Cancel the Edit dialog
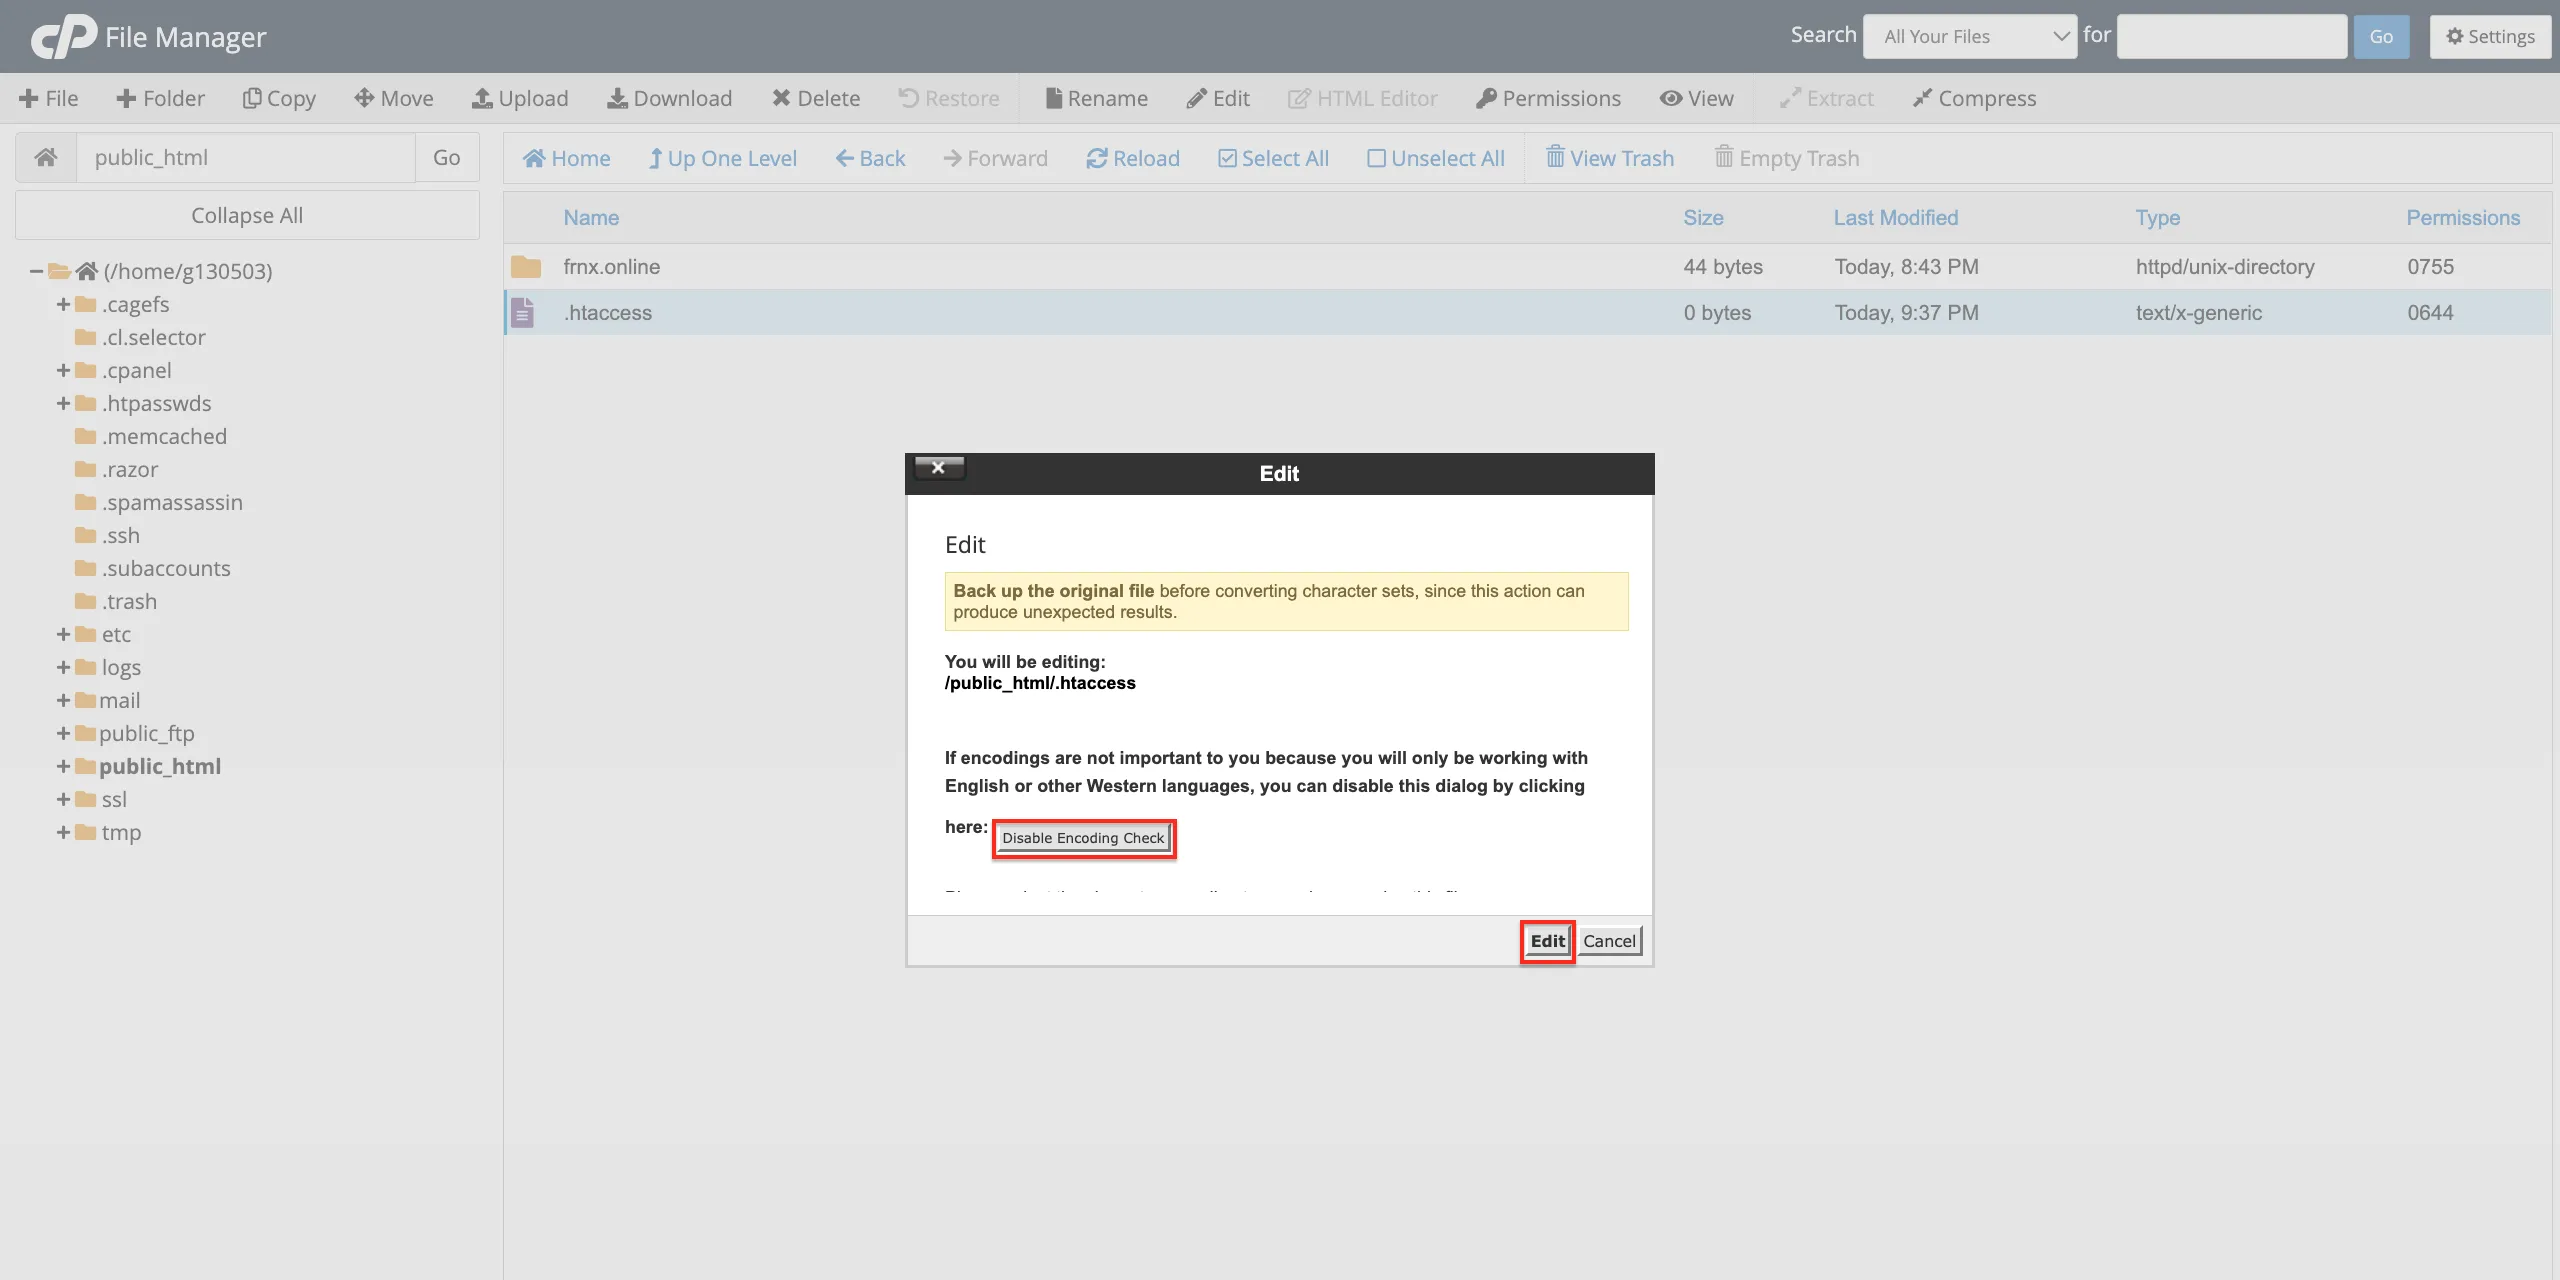2560x1280 pixels. pyautogui.click(x=1609, y=941)
